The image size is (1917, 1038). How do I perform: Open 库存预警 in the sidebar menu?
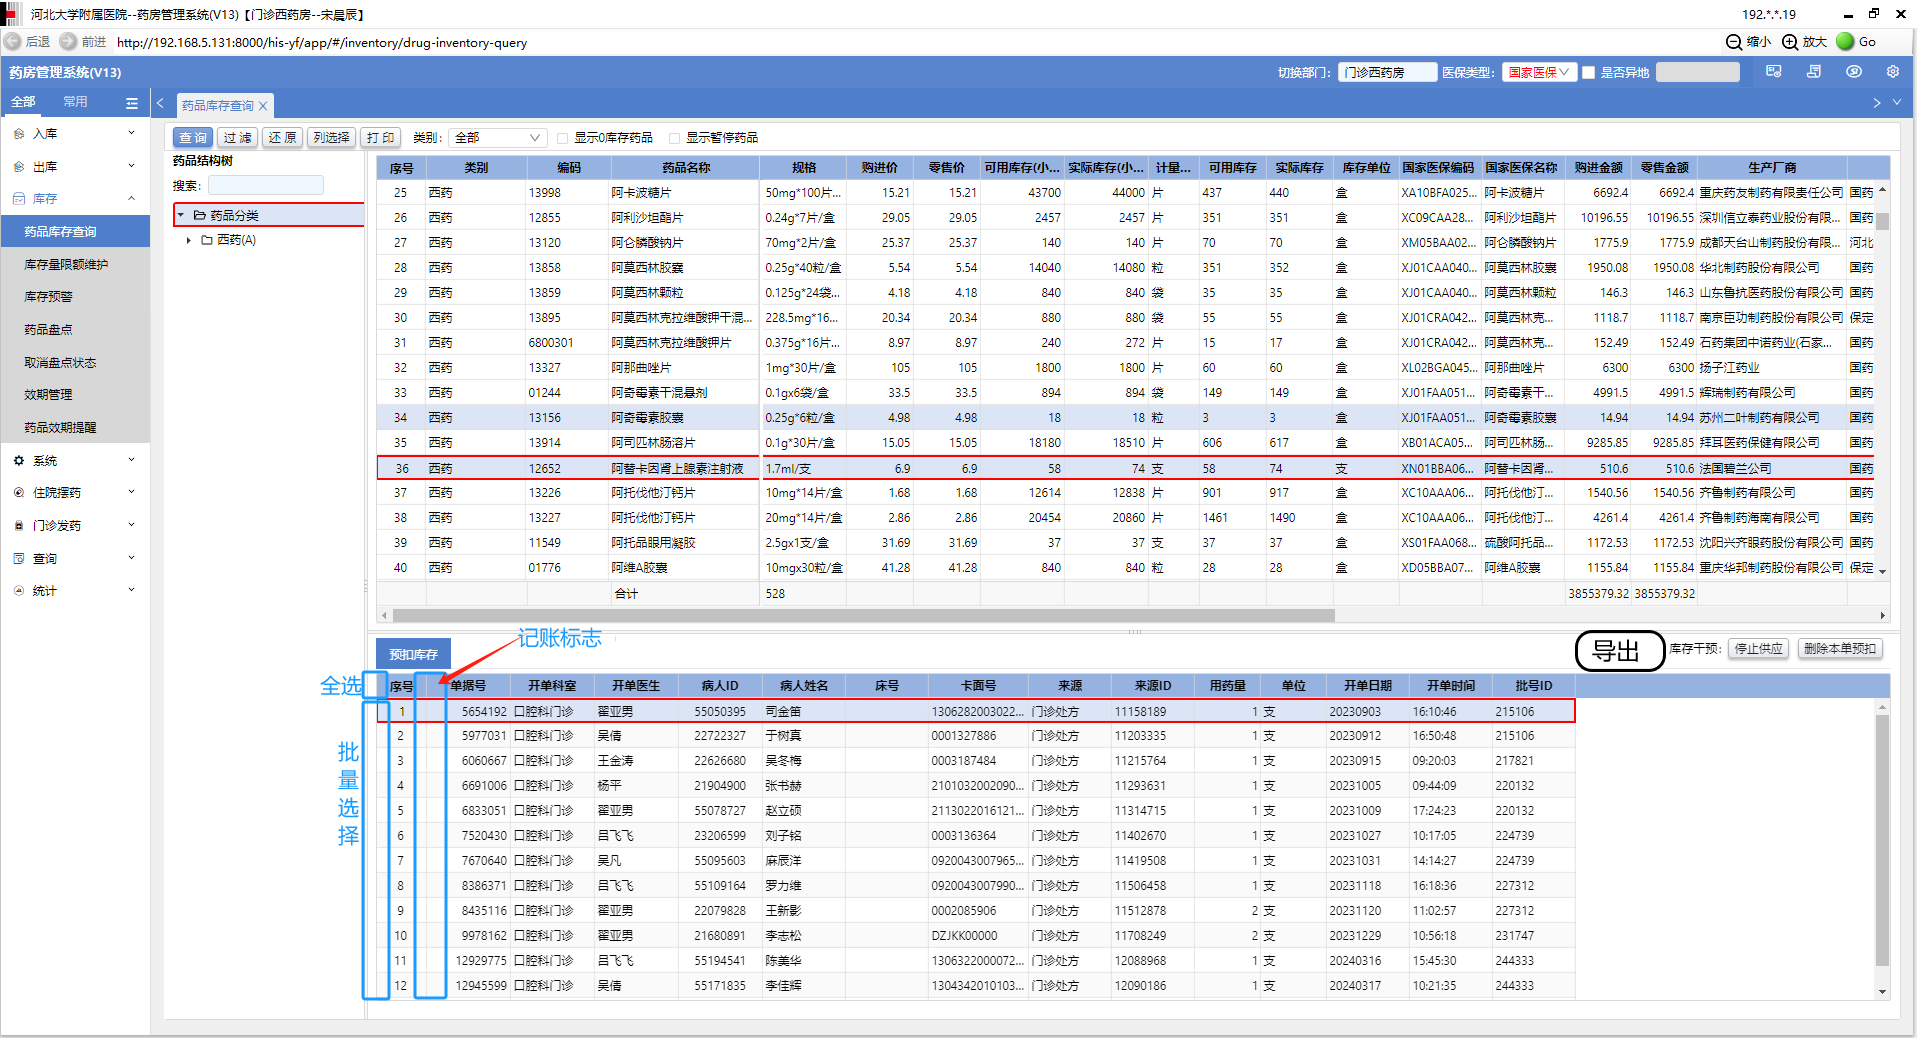[x=49, y=297]
